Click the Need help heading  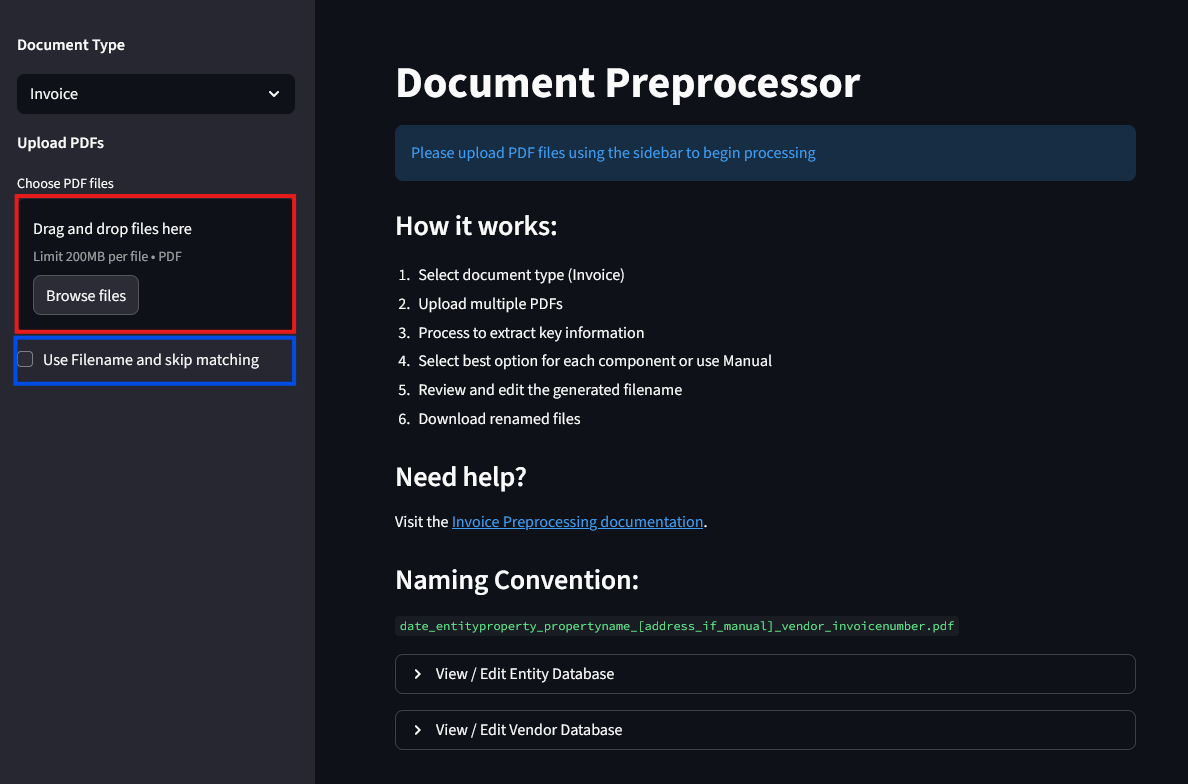tap(461, 477)
